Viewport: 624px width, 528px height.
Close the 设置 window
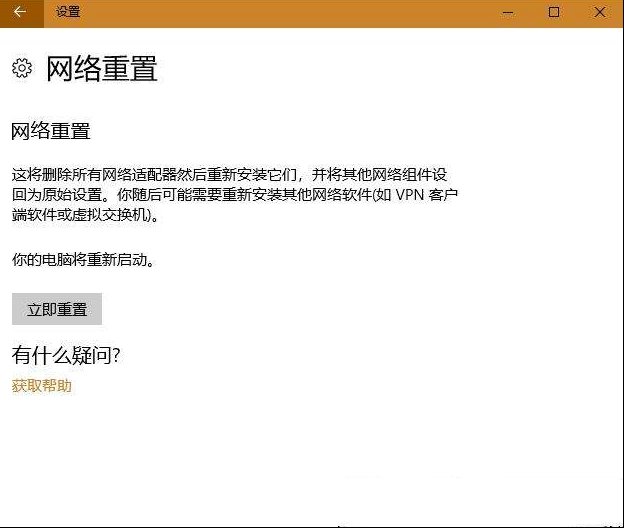click(x=600, y=13)
